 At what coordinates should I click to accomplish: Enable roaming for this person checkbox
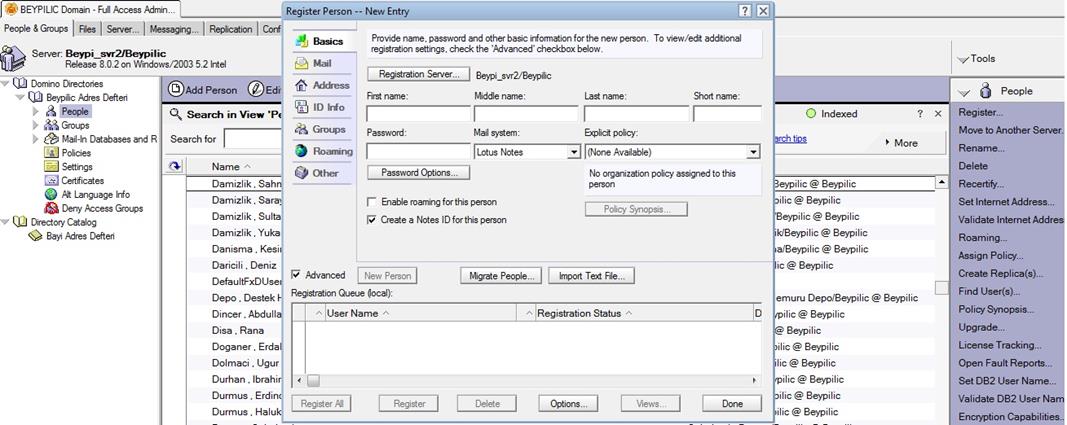coord(372,202)
